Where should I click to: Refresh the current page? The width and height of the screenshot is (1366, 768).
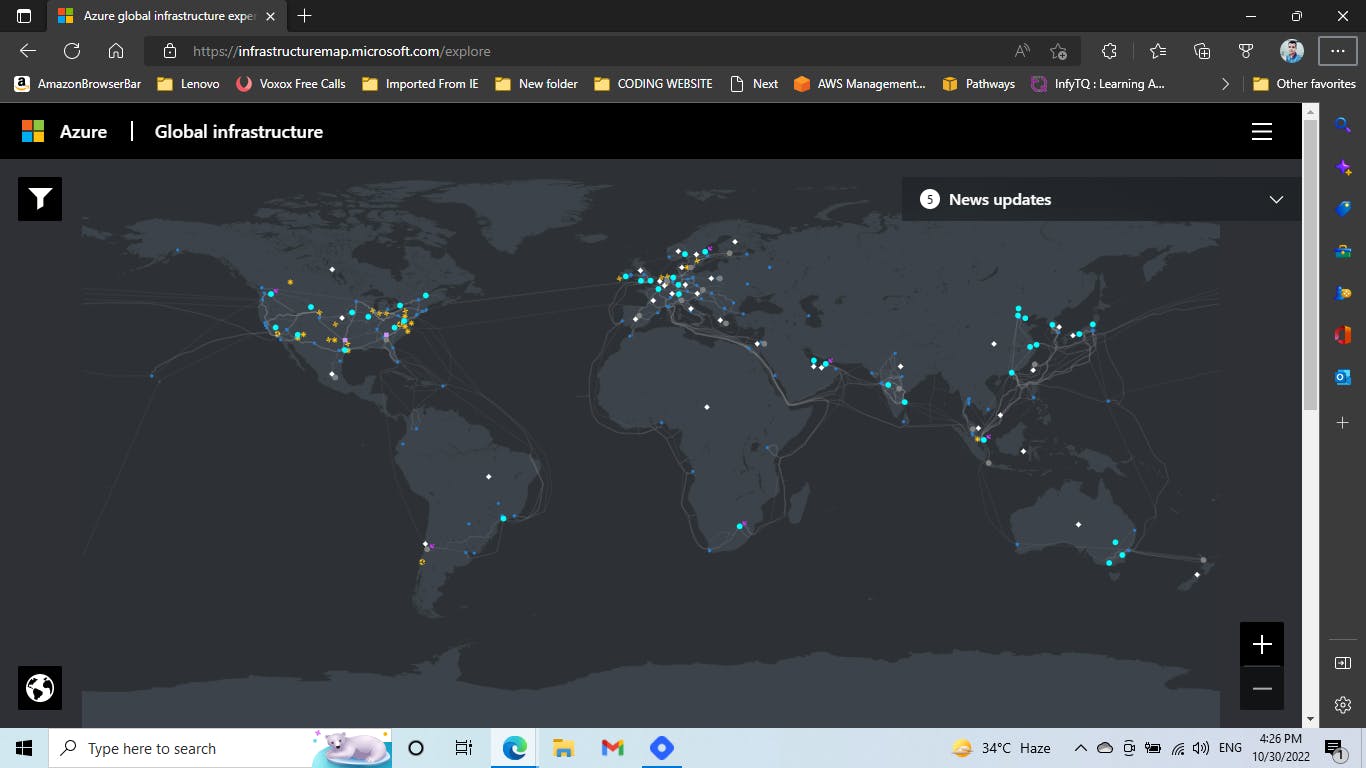point(72,51)
